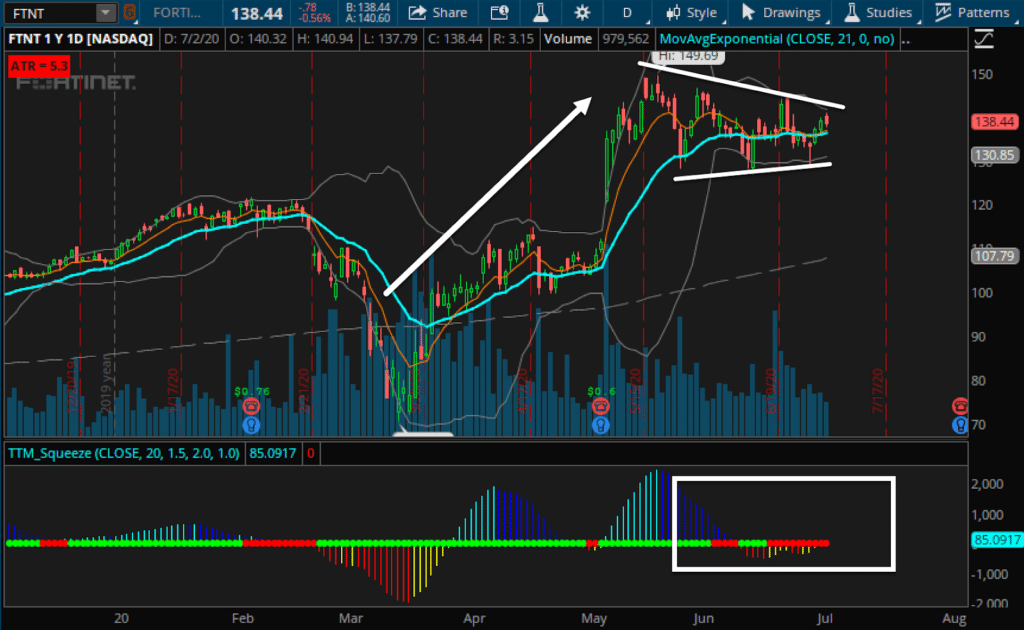Click the 85.0917 value next to TTM_Squeeze
This screenshot has width=1024, height=630.
272,453
